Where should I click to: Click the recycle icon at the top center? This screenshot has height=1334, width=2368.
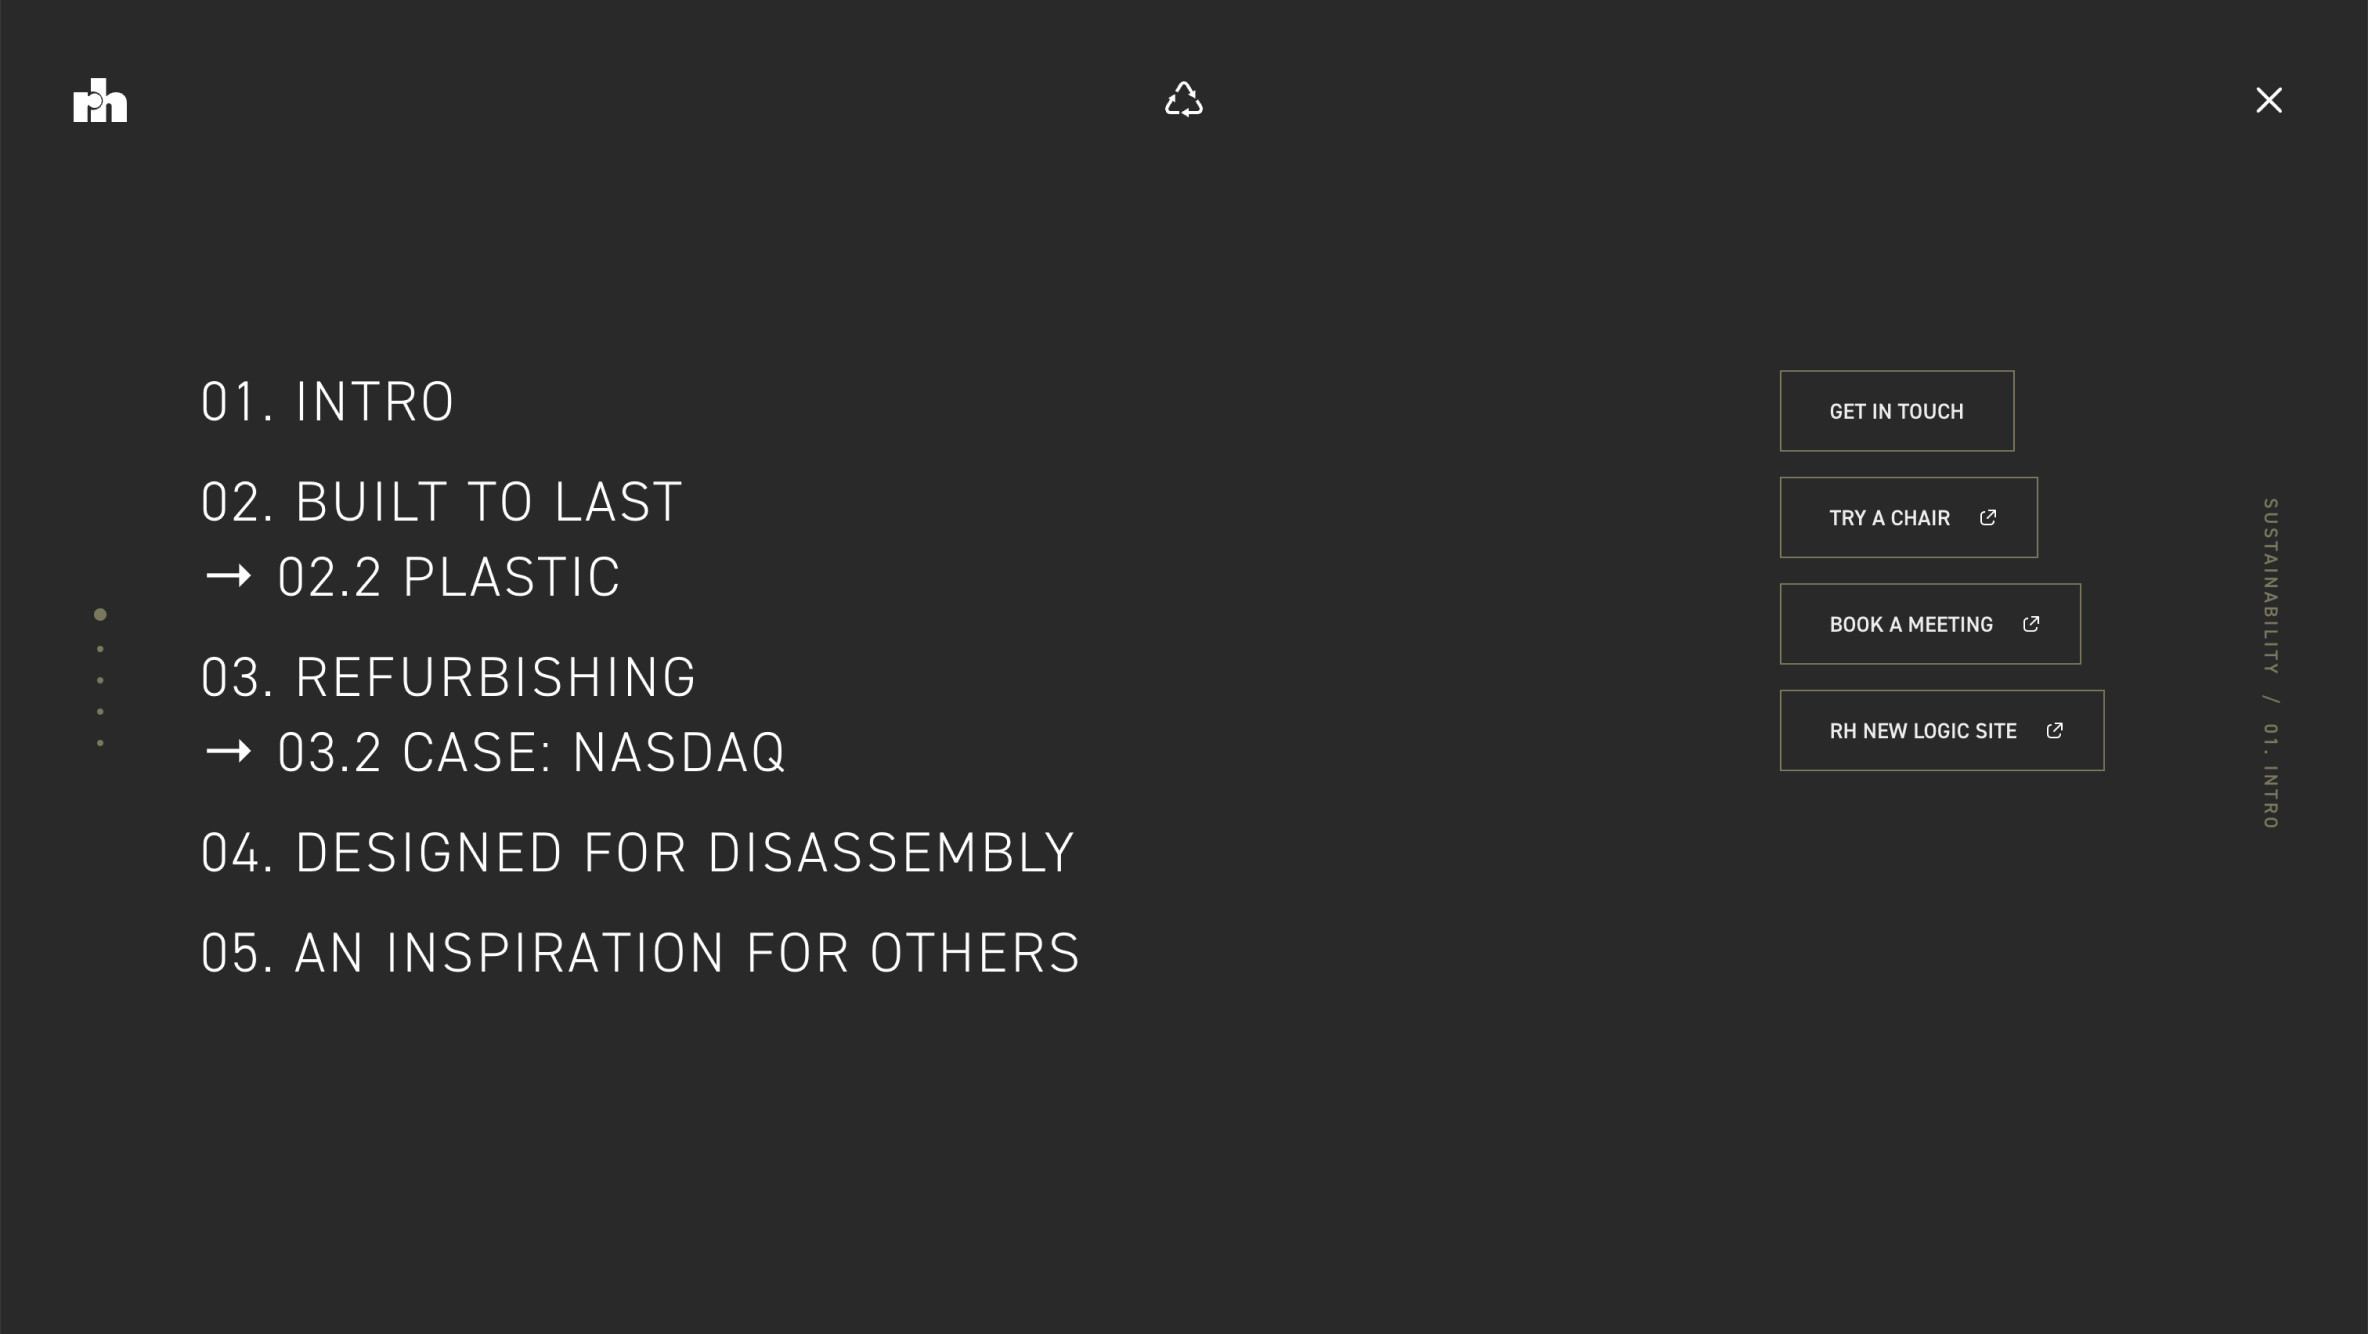[x=1183, y=100]
